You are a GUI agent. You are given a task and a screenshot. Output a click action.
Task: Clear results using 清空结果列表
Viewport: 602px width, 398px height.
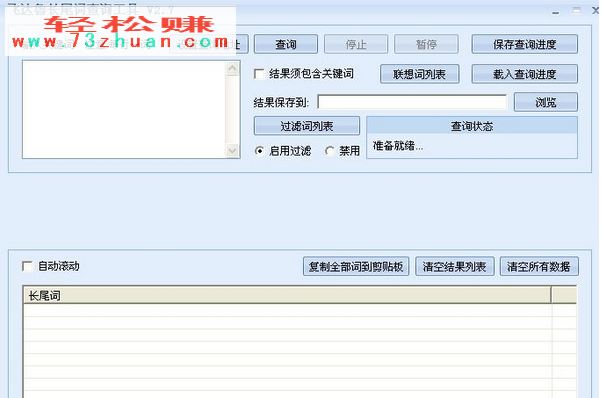click(455, 266)
